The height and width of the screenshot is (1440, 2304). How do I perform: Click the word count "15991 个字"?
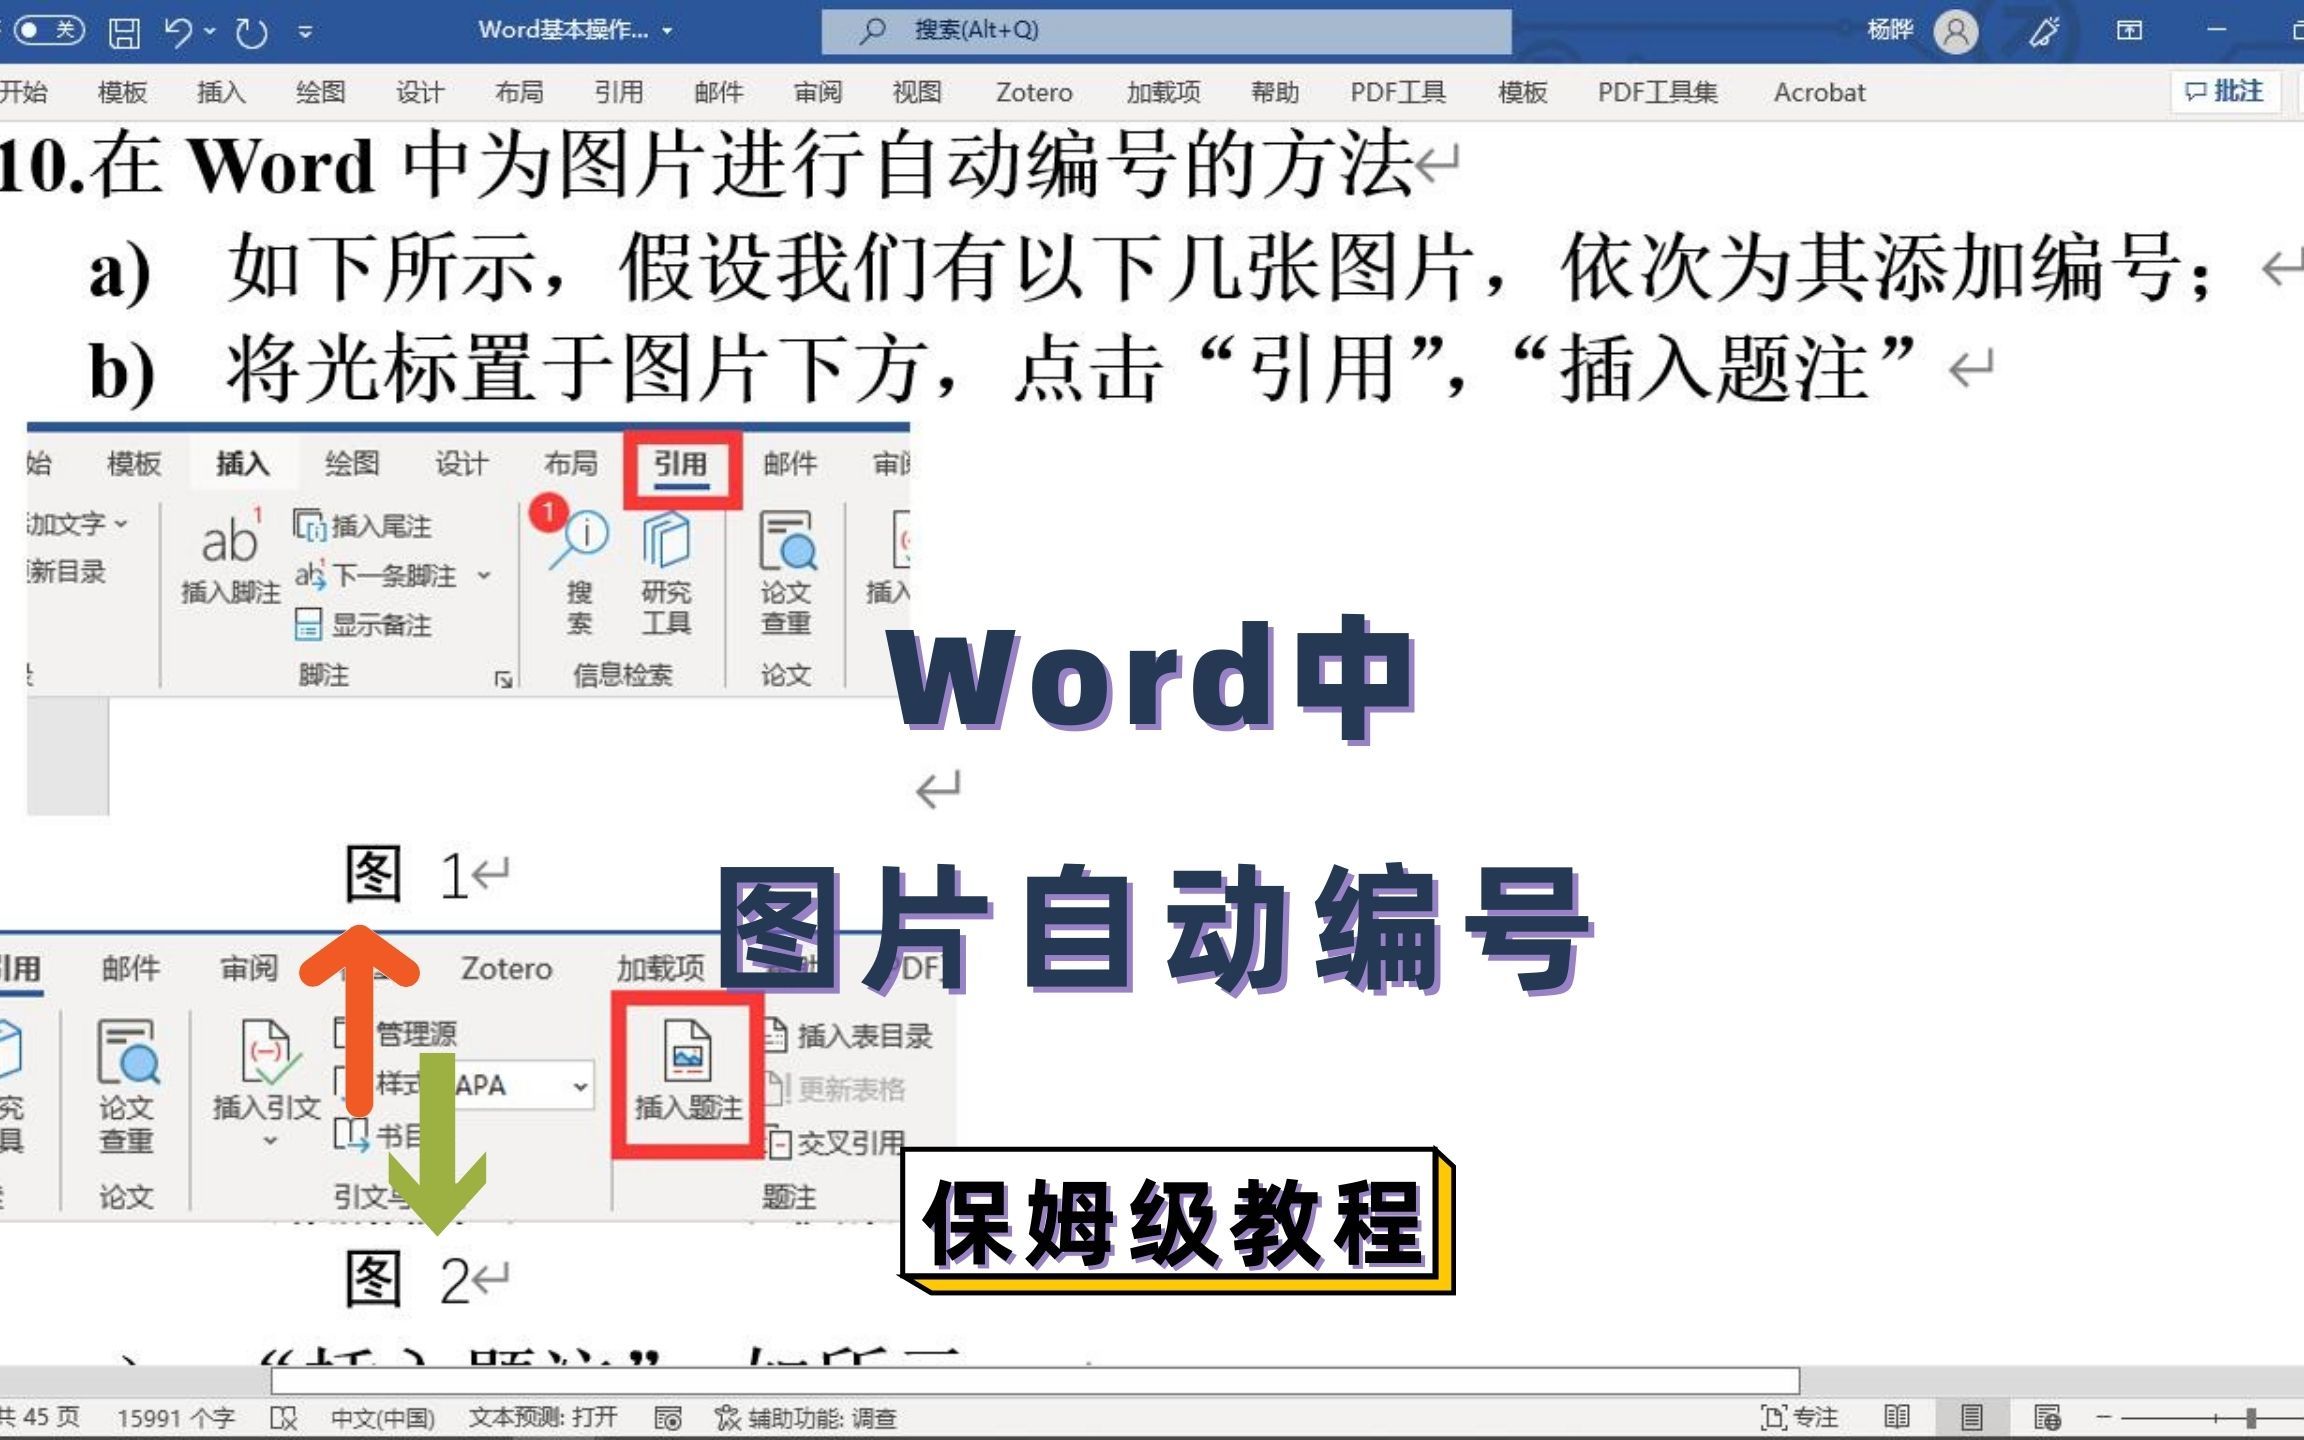[176, 1418]
